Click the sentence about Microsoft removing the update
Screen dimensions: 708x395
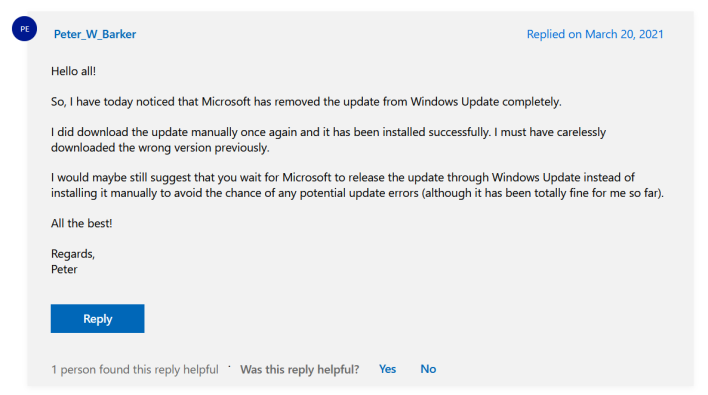pyautogui.click(x=306, y=102)
